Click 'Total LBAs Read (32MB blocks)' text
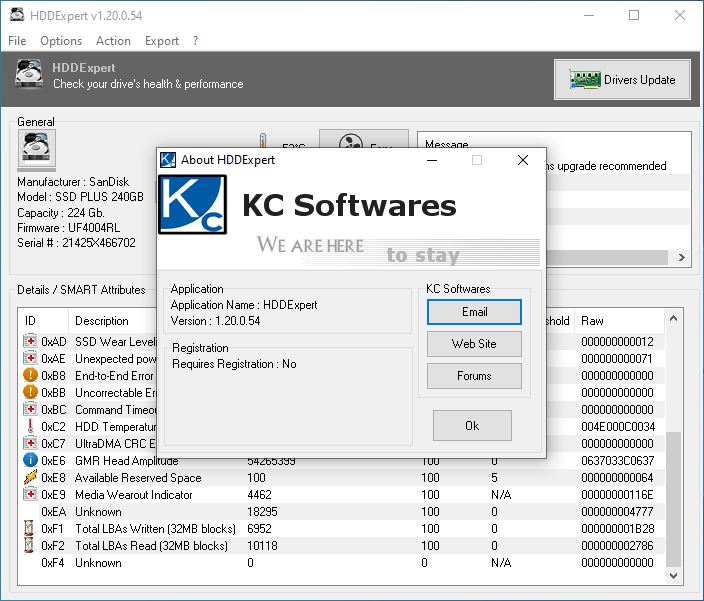The image size is (704, 601). pos(151,546)
